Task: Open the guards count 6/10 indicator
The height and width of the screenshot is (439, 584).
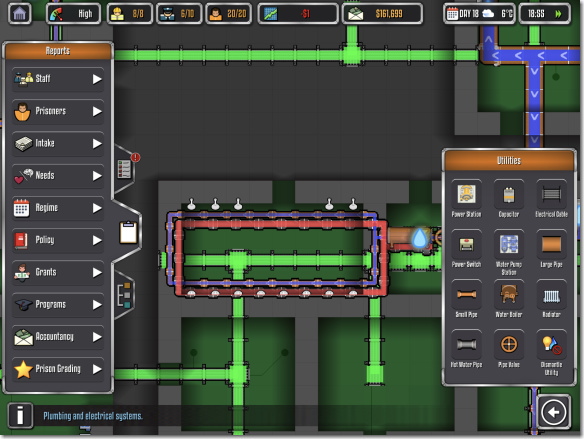Action: coord(179,14)
